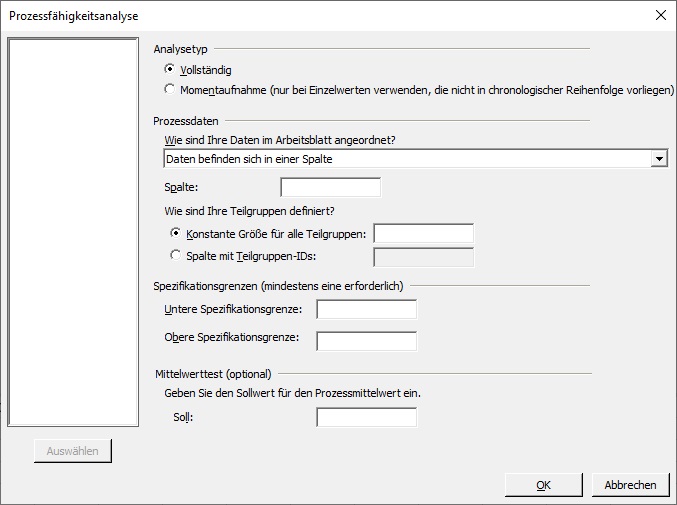677x505 pixels.
Task: Click the Vollständig label text
Action: tap(206, 70)
